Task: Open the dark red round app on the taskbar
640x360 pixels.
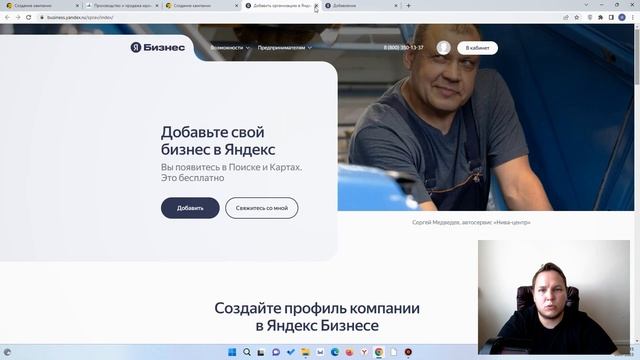Action: click(408, 352)
